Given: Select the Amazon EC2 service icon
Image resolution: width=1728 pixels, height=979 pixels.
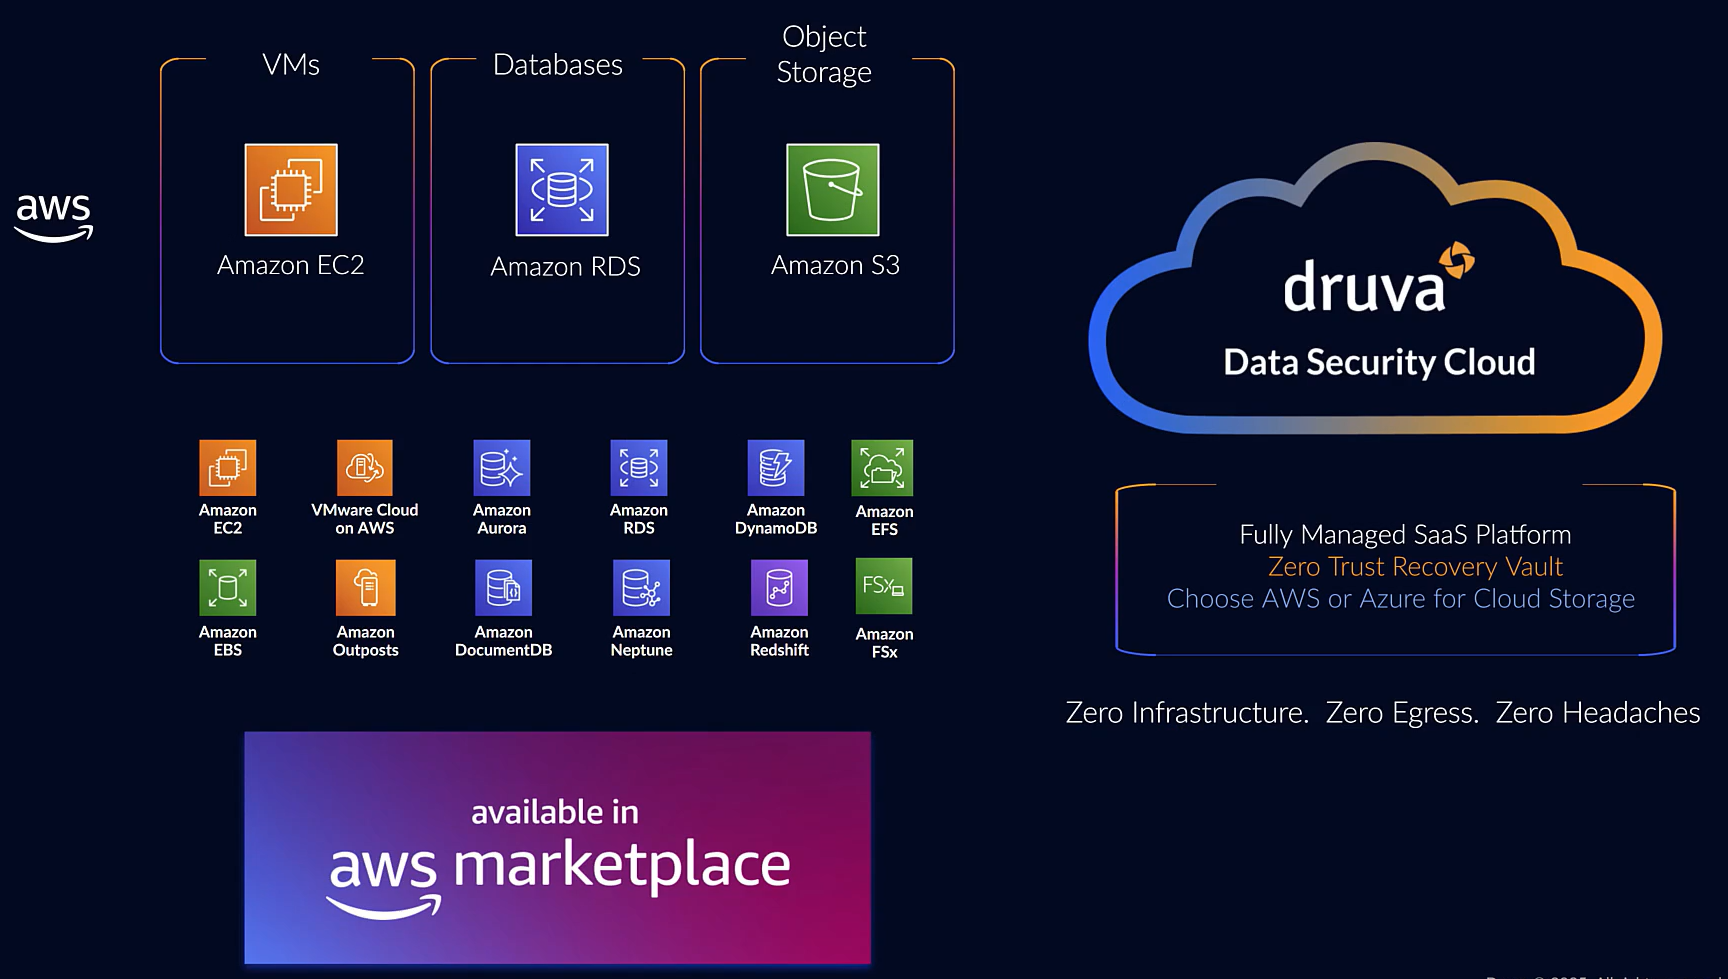Looking at the screenshot, I should [x=289, y=190].
